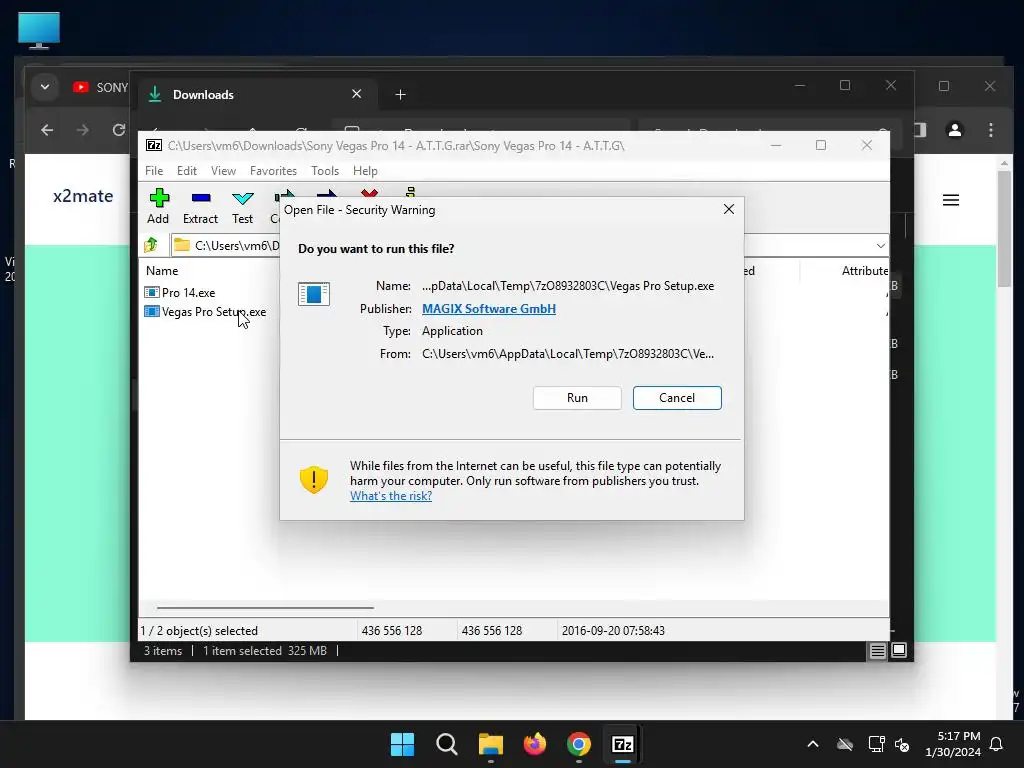Click the SONY YouTube tab in back browser
The height and width of the screenshot is (768, 1024).
tap(100, 88)
